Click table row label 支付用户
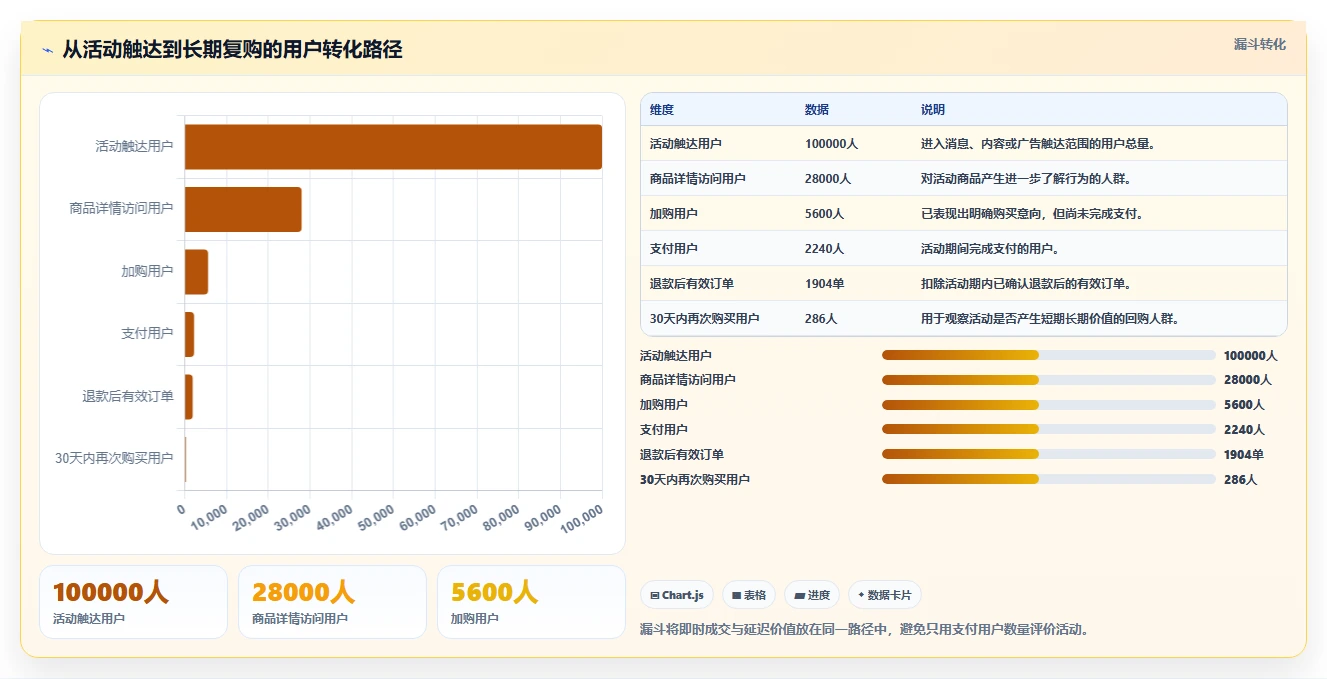This screenshot has width=1327, height=679. point(674,249)
